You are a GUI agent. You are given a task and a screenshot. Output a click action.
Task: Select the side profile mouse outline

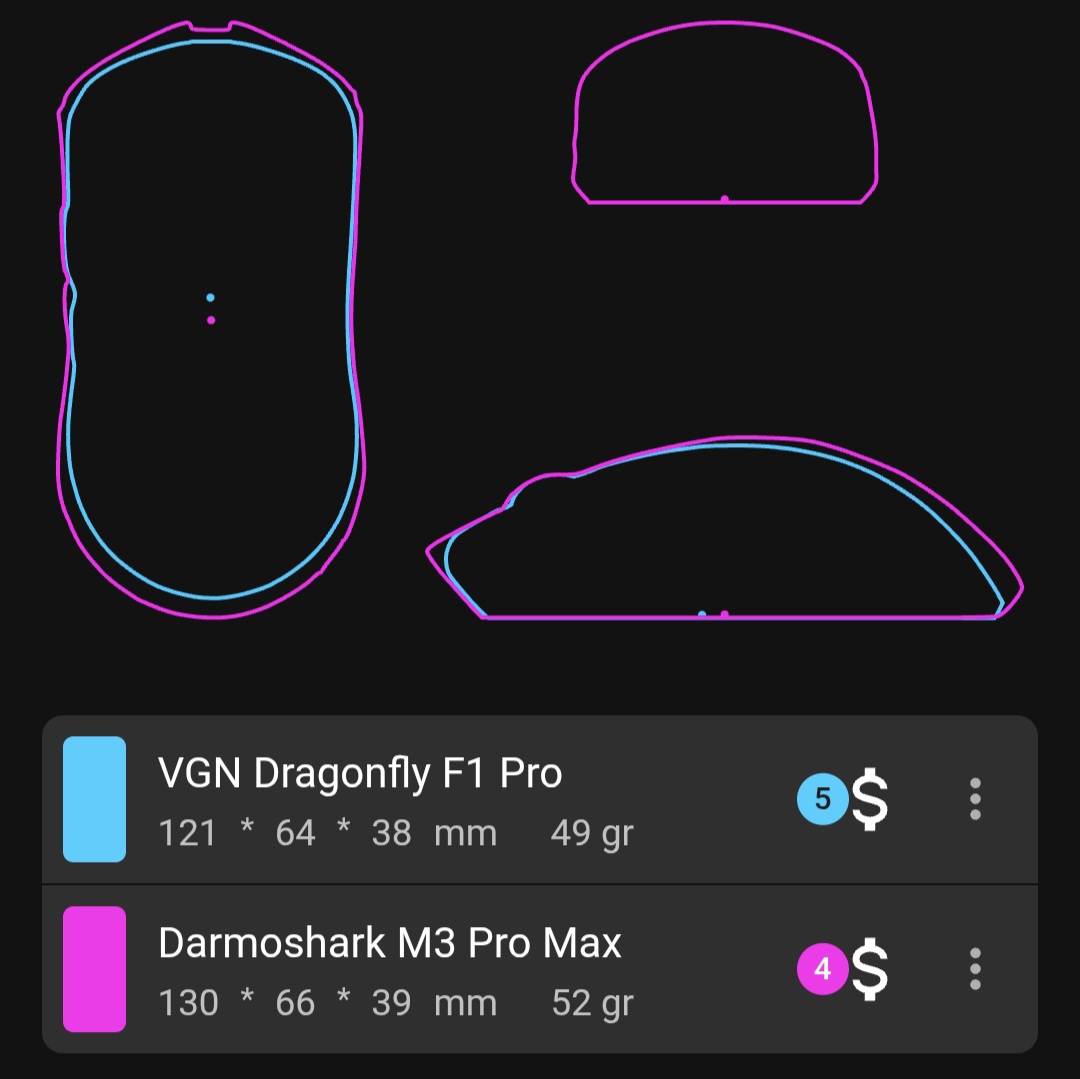pos(725,527)
